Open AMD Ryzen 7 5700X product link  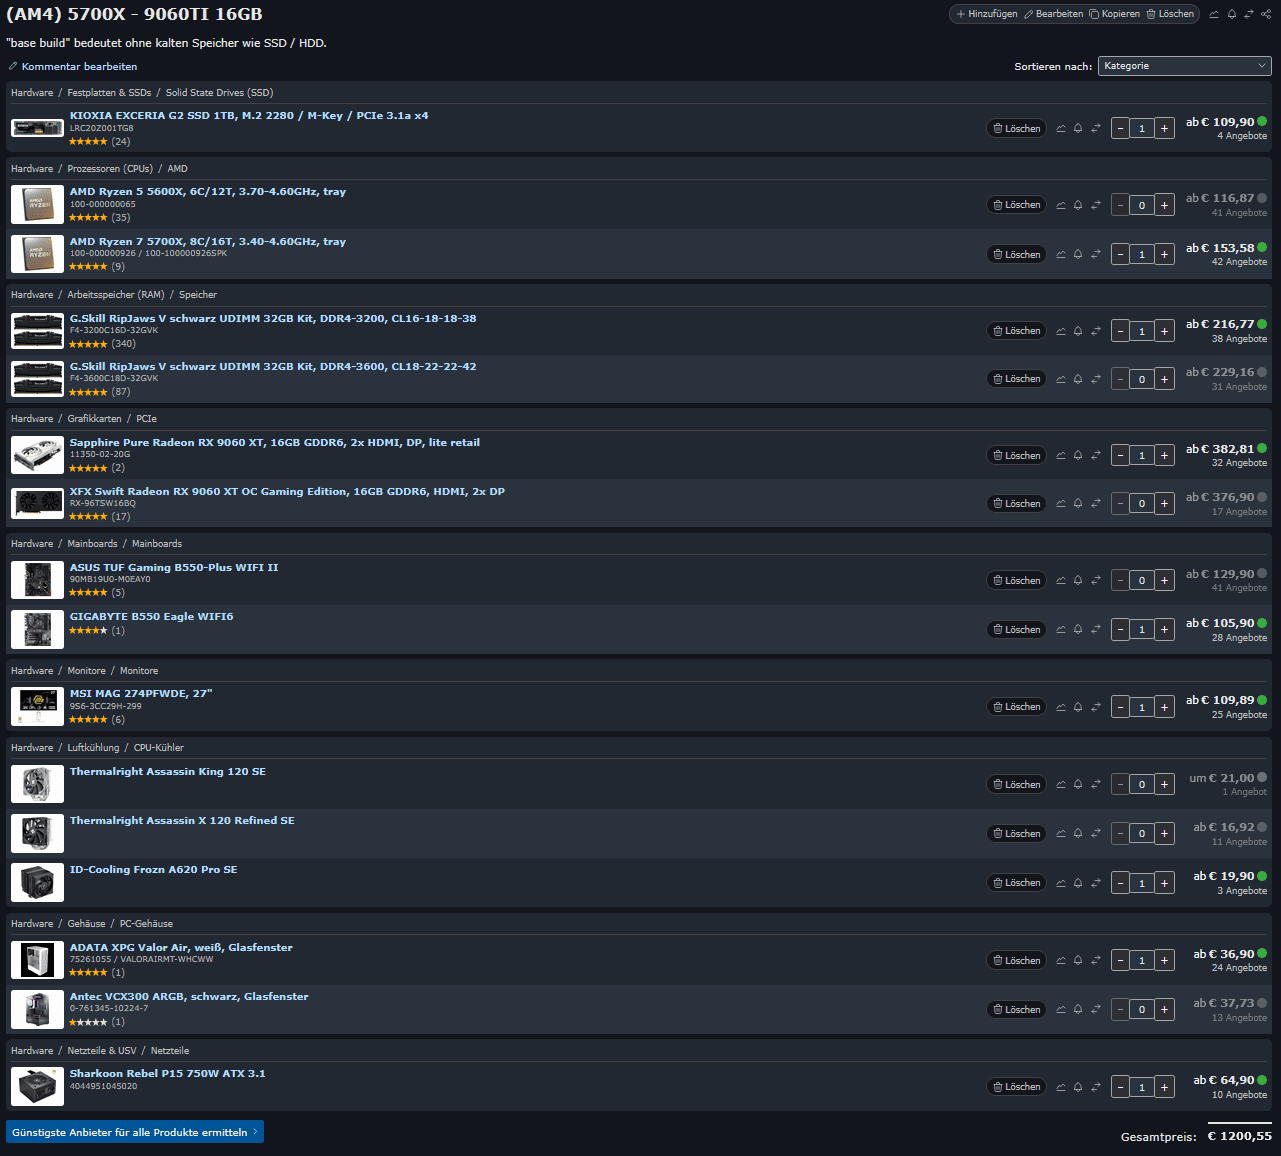point(208,242)
